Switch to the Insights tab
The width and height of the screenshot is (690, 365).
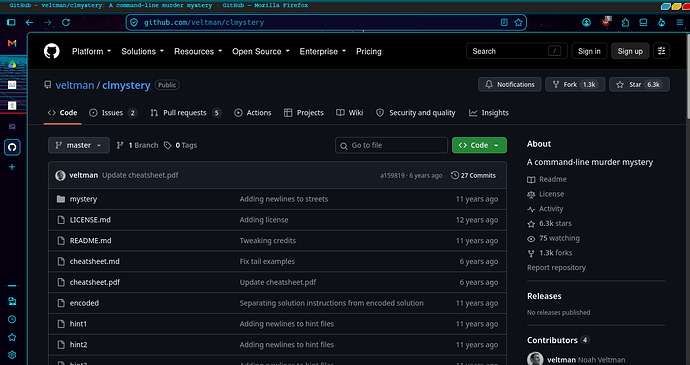point(489,113)
